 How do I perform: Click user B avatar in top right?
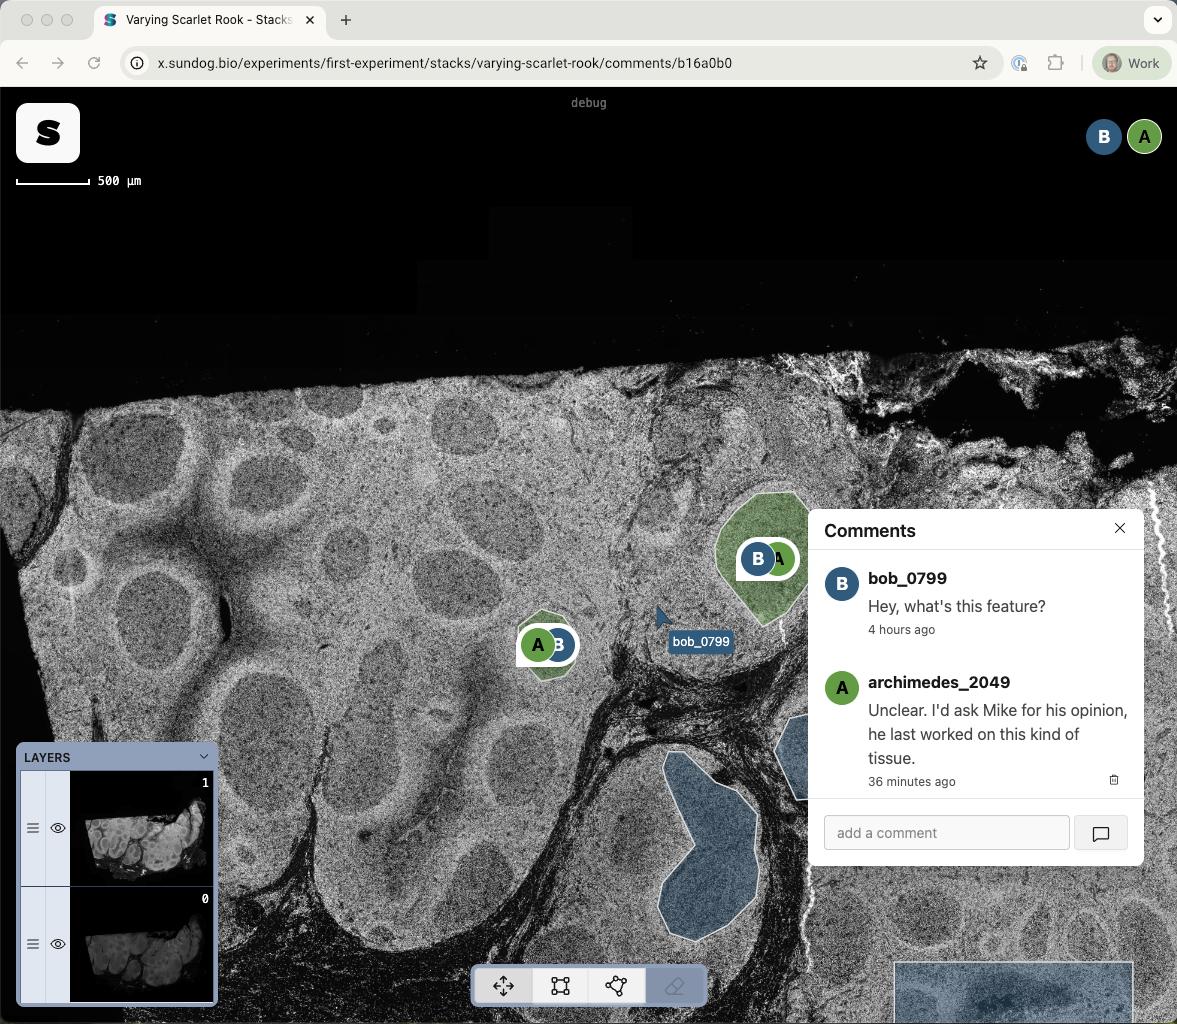[x=1103, y=137]
